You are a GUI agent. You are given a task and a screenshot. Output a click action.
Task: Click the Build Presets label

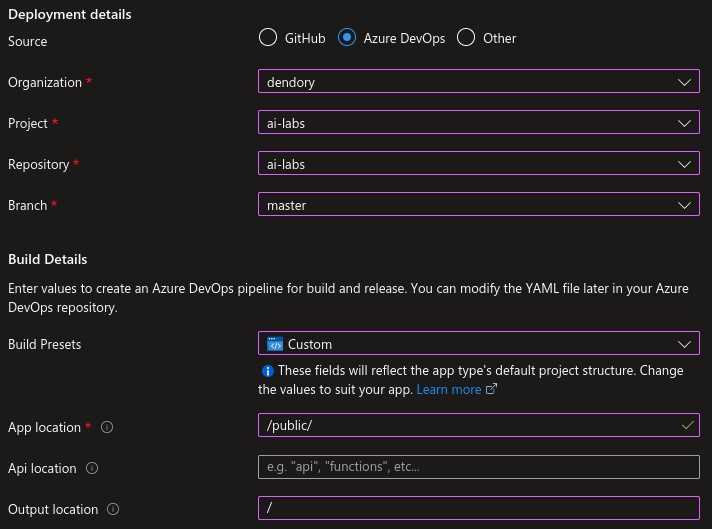(x=44, y=344)
